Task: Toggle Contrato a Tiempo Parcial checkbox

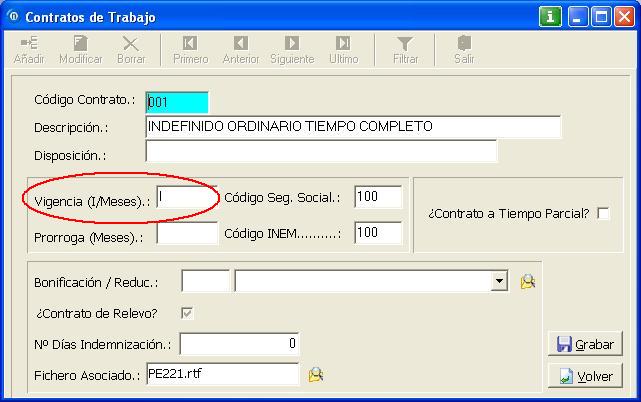Action: 603,213
